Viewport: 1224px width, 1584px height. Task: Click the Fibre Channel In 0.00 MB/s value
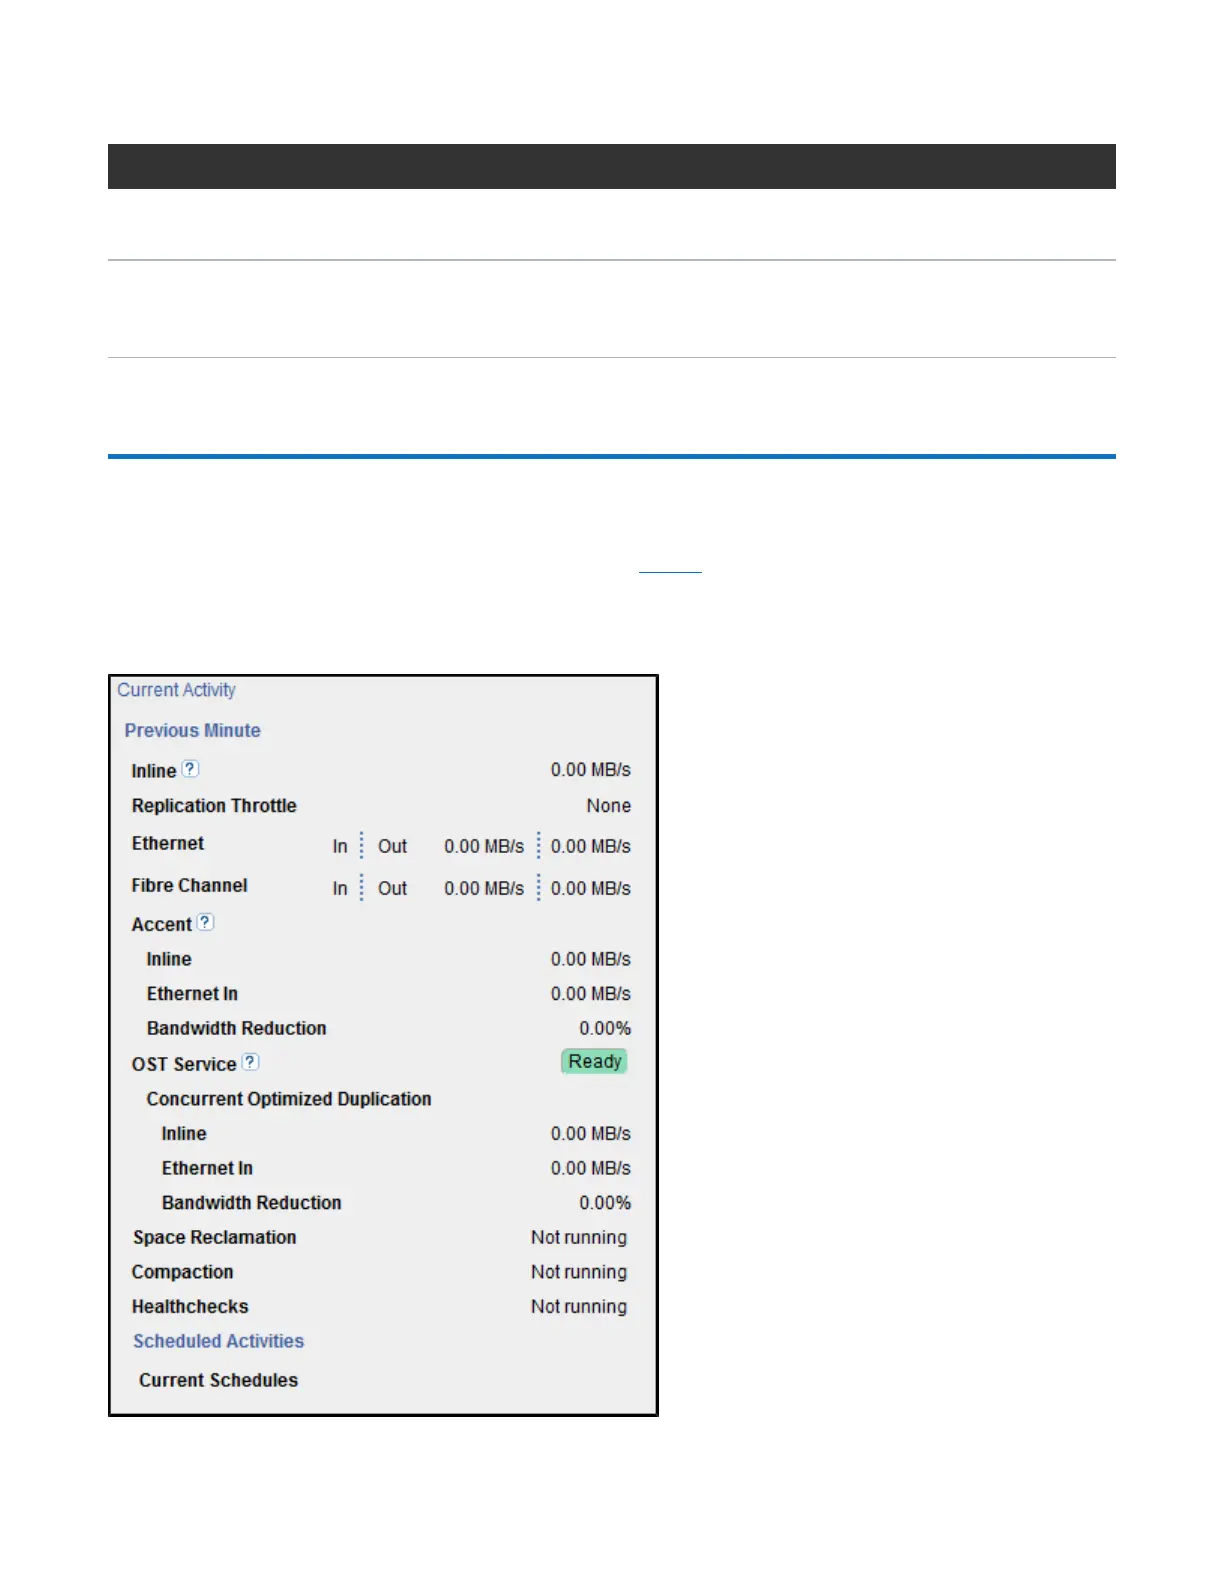[484, 888]
